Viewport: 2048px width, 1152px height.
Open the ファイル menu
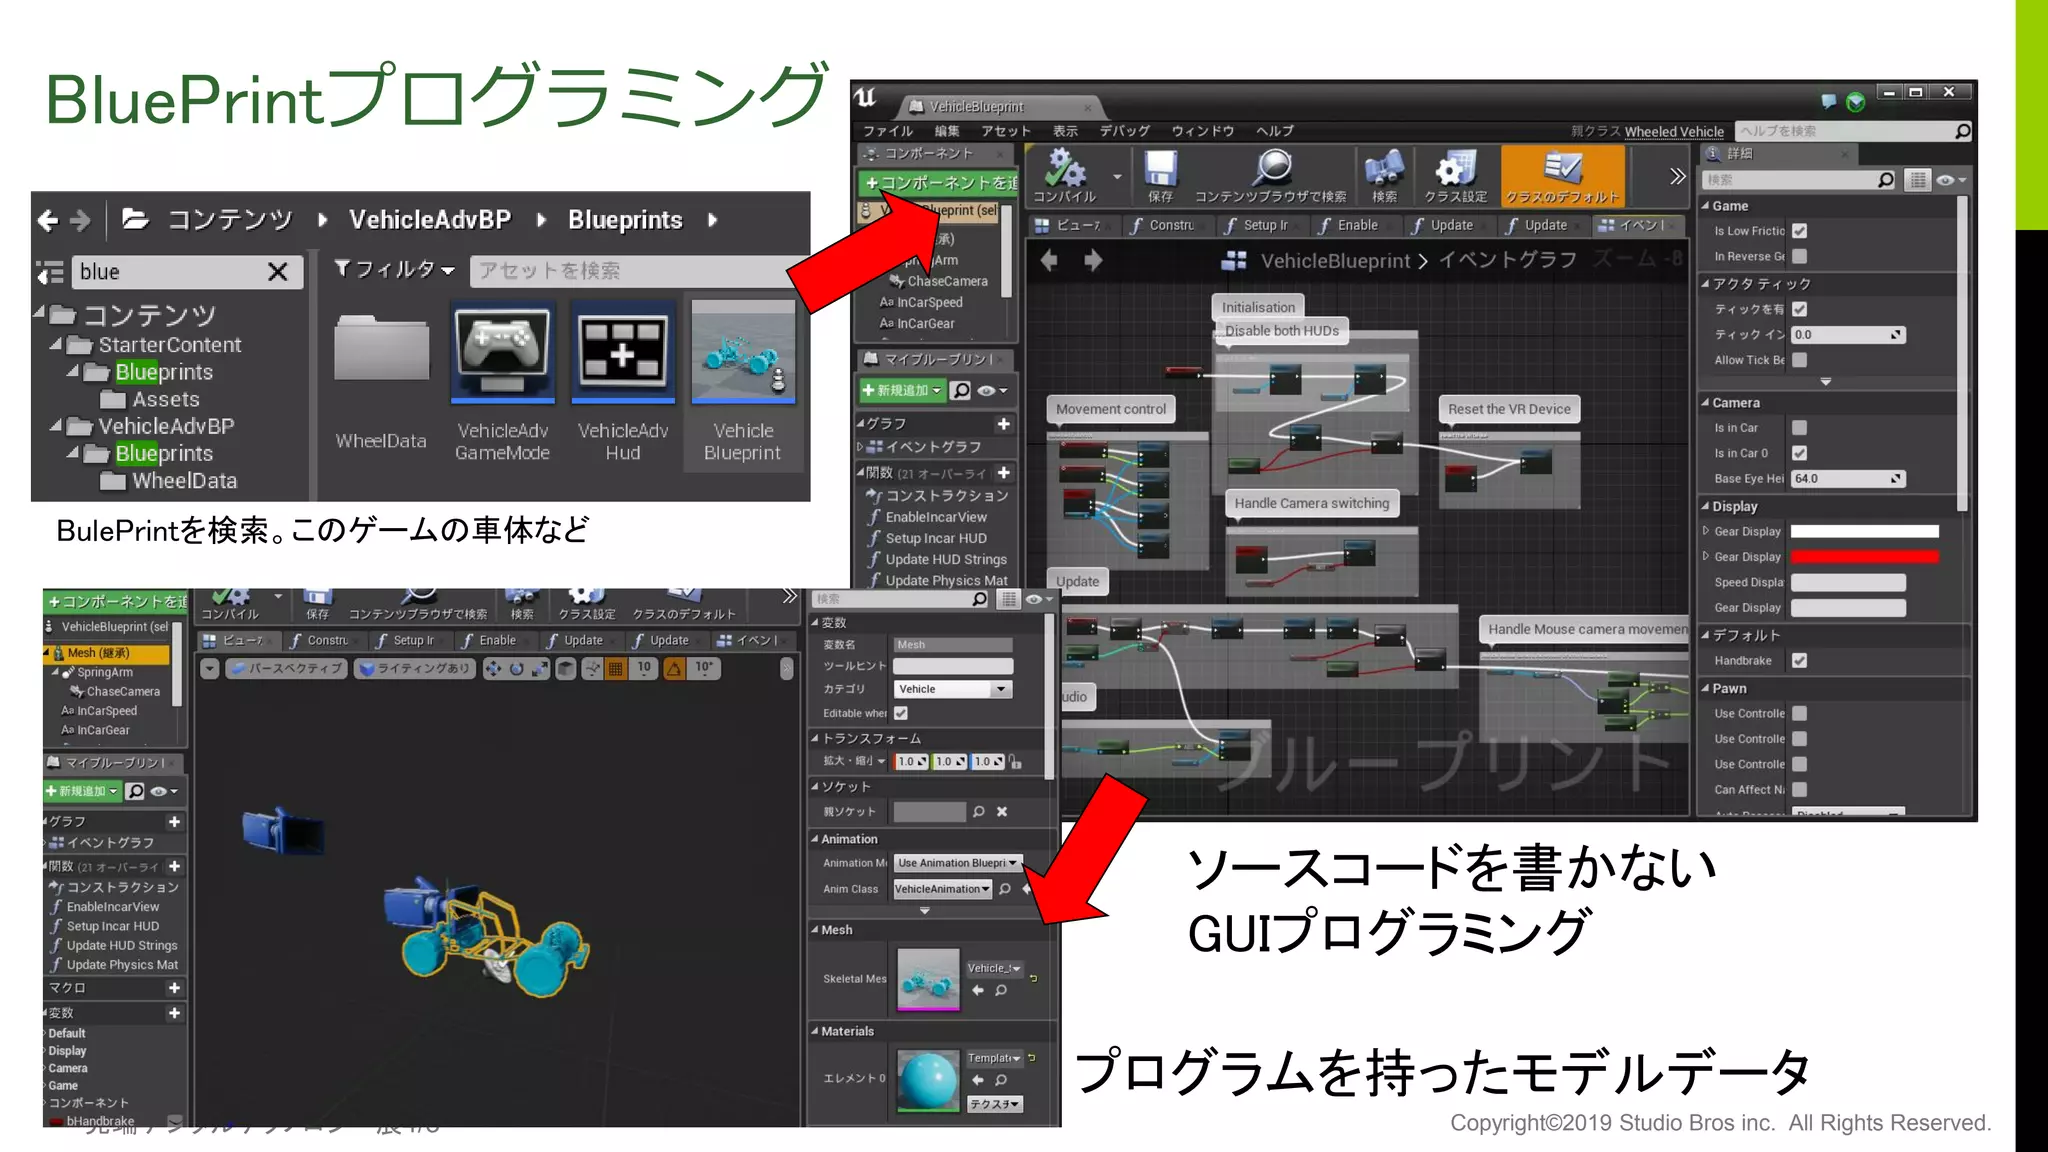887,131
